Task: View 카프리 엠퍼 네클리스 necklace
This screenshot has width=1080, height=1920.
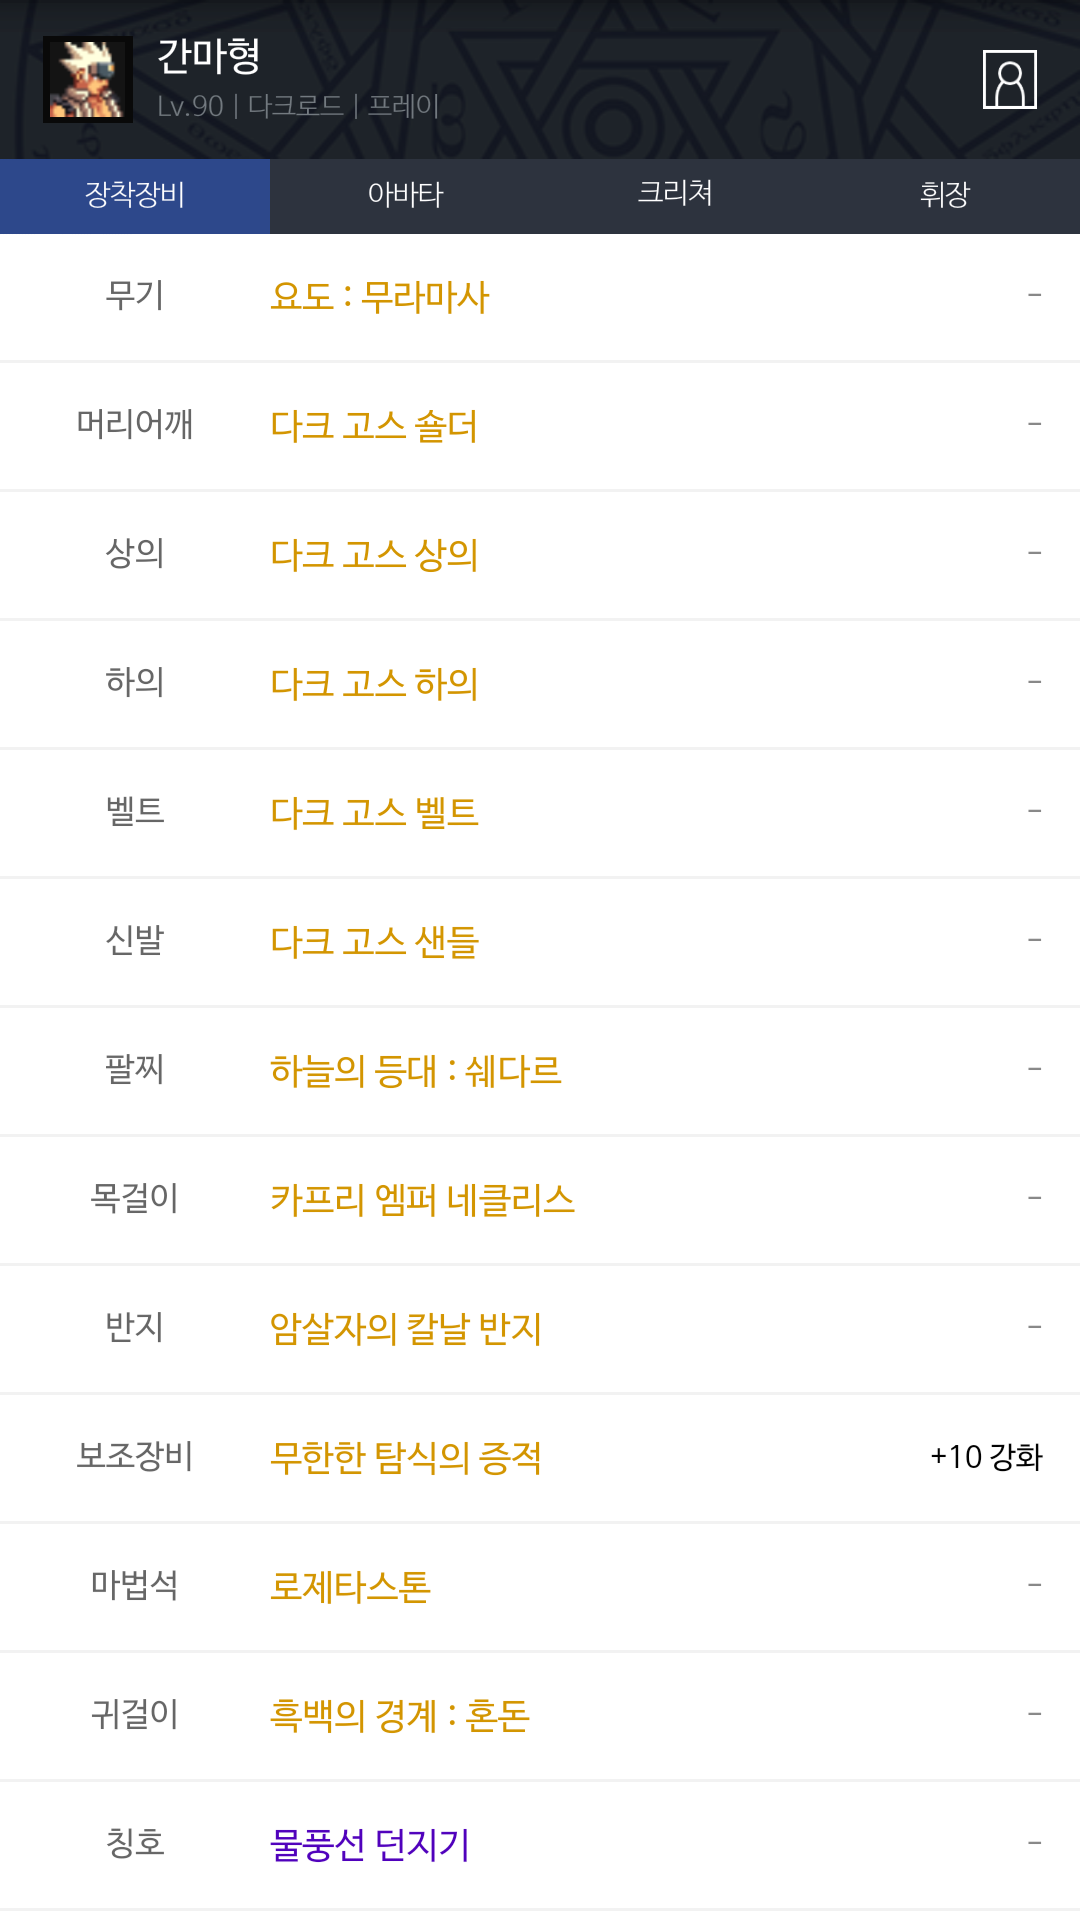Action: (x=422, y=1200)
